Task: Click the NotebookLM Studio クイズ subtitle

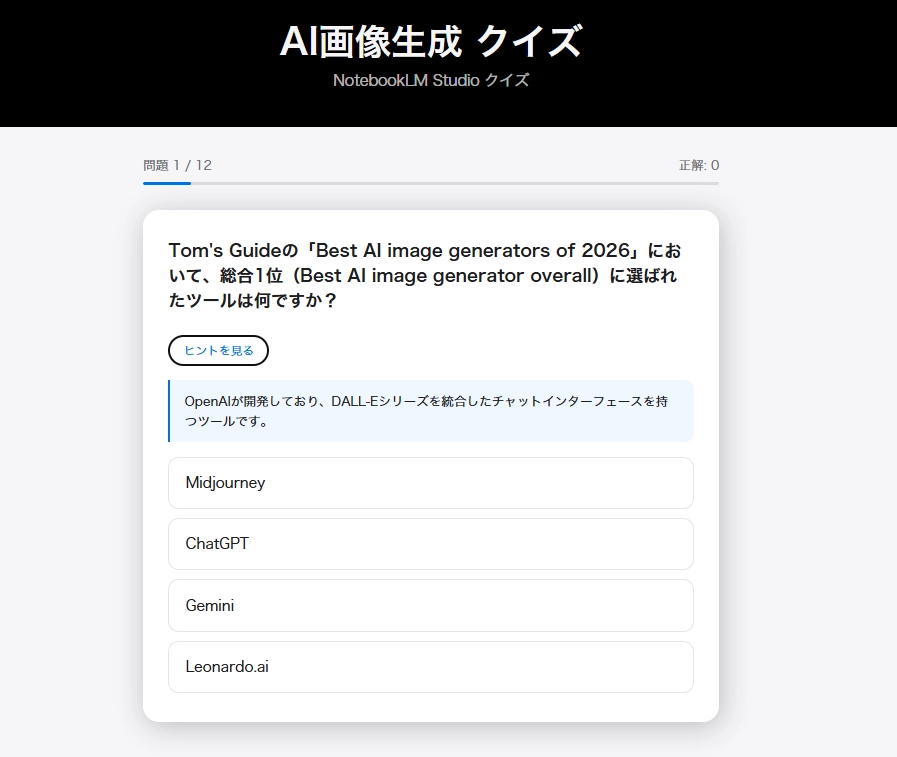Action: [x=431, y=80]
